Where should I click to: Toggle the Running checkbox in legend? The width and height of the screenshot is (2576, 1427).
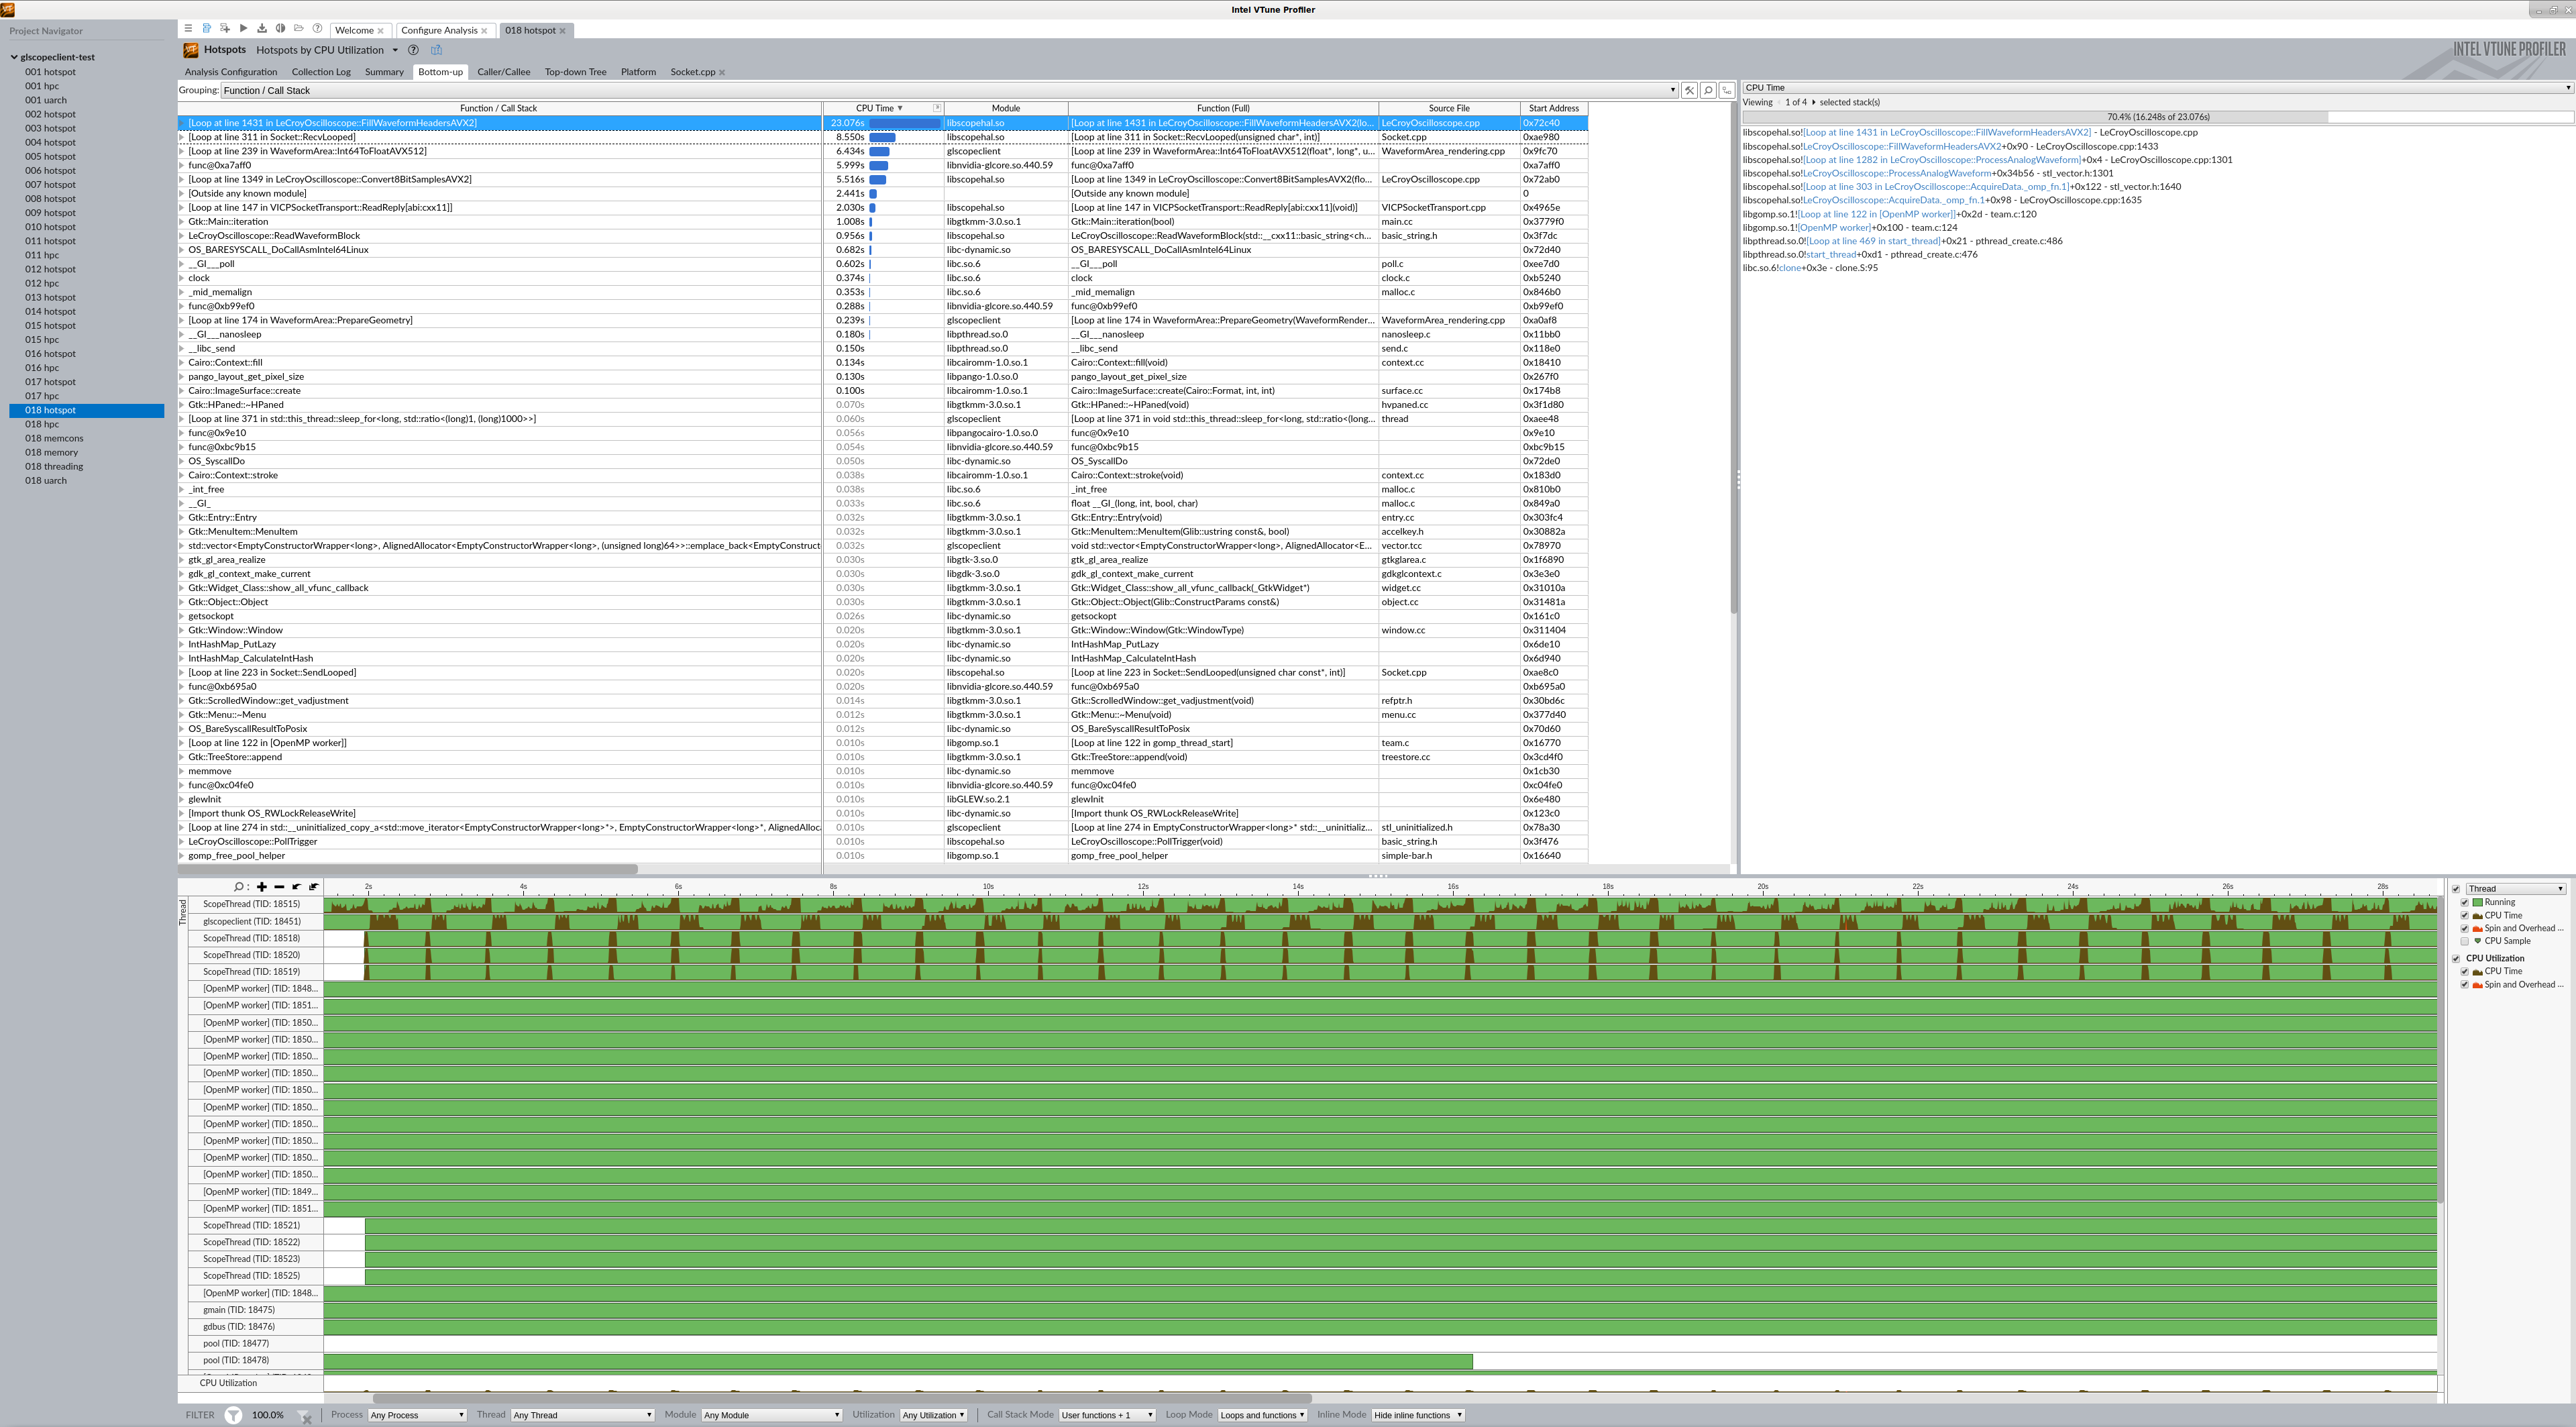pos(2465,902)
